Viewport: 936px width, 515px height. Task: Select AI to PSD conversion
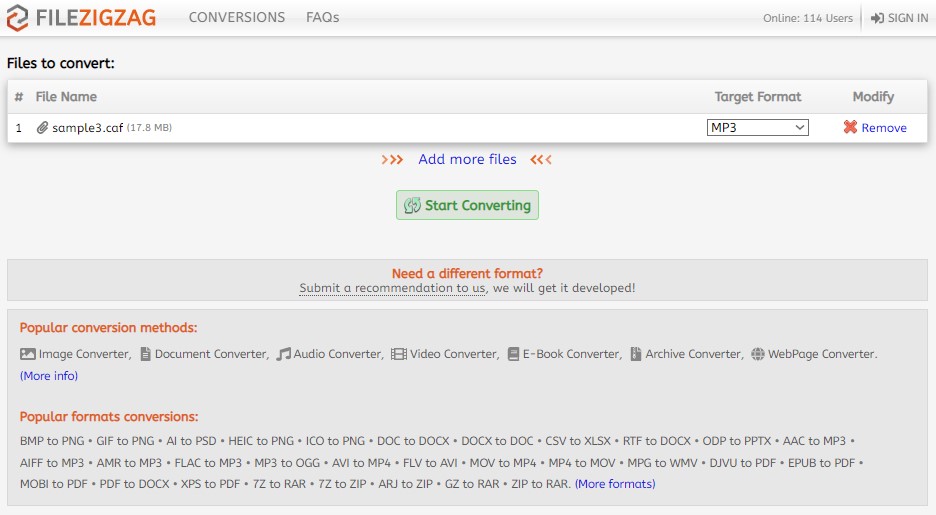(191, 441)
